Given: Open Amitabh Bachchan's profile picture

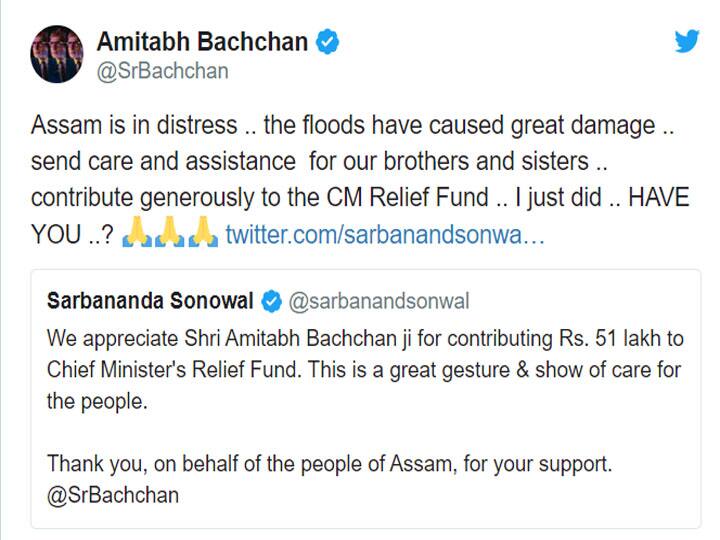Looking at the screenshot, I should pos(56,55).
